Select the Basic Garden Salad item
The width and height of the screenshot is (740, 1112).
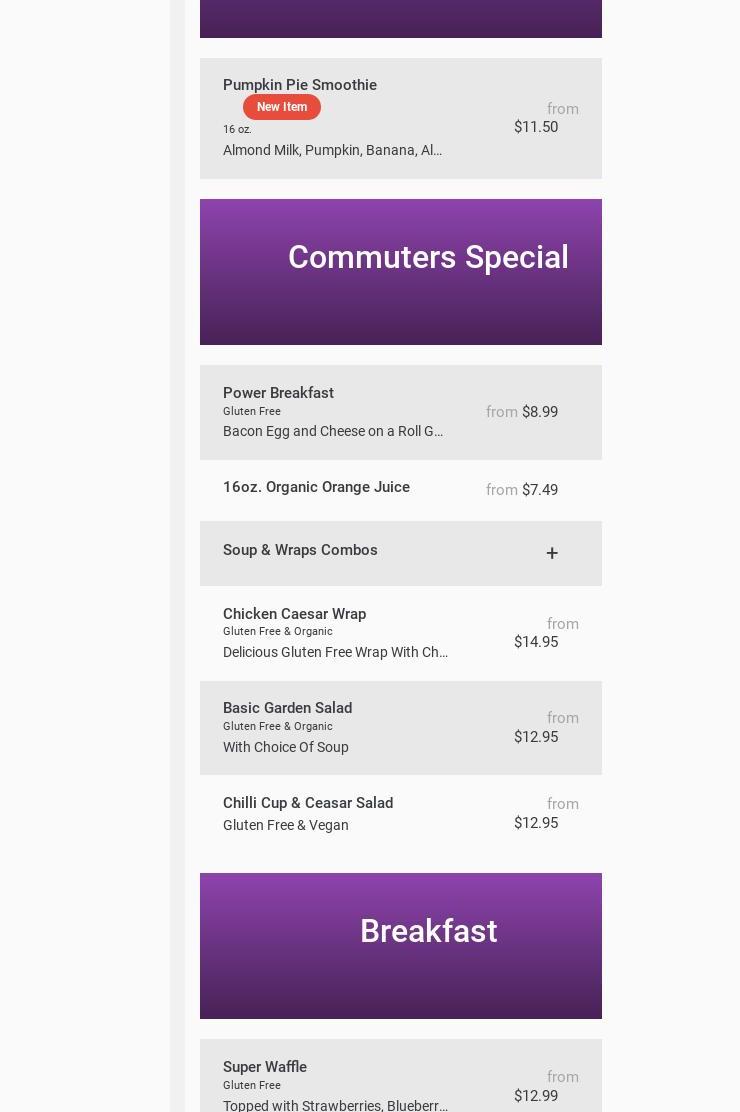tap(287, 708)
